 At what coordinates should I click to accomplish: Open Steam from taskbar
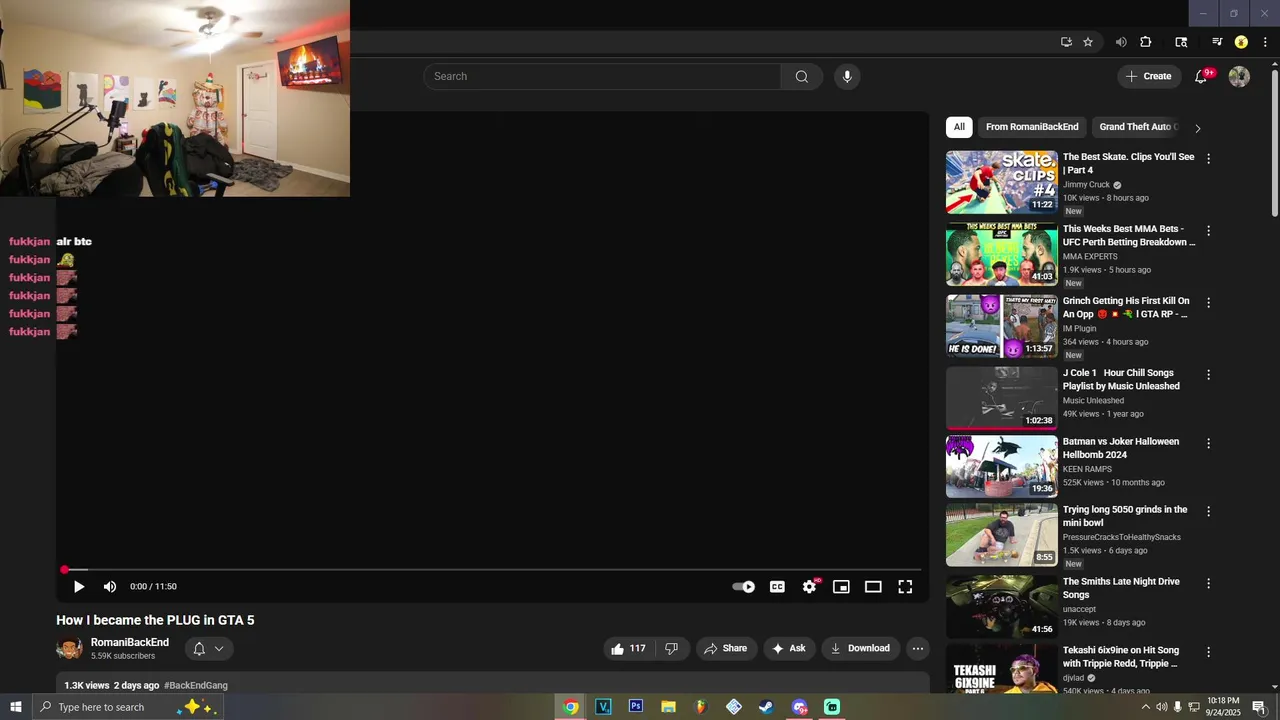pyautogui.click(x=766, y=707)
